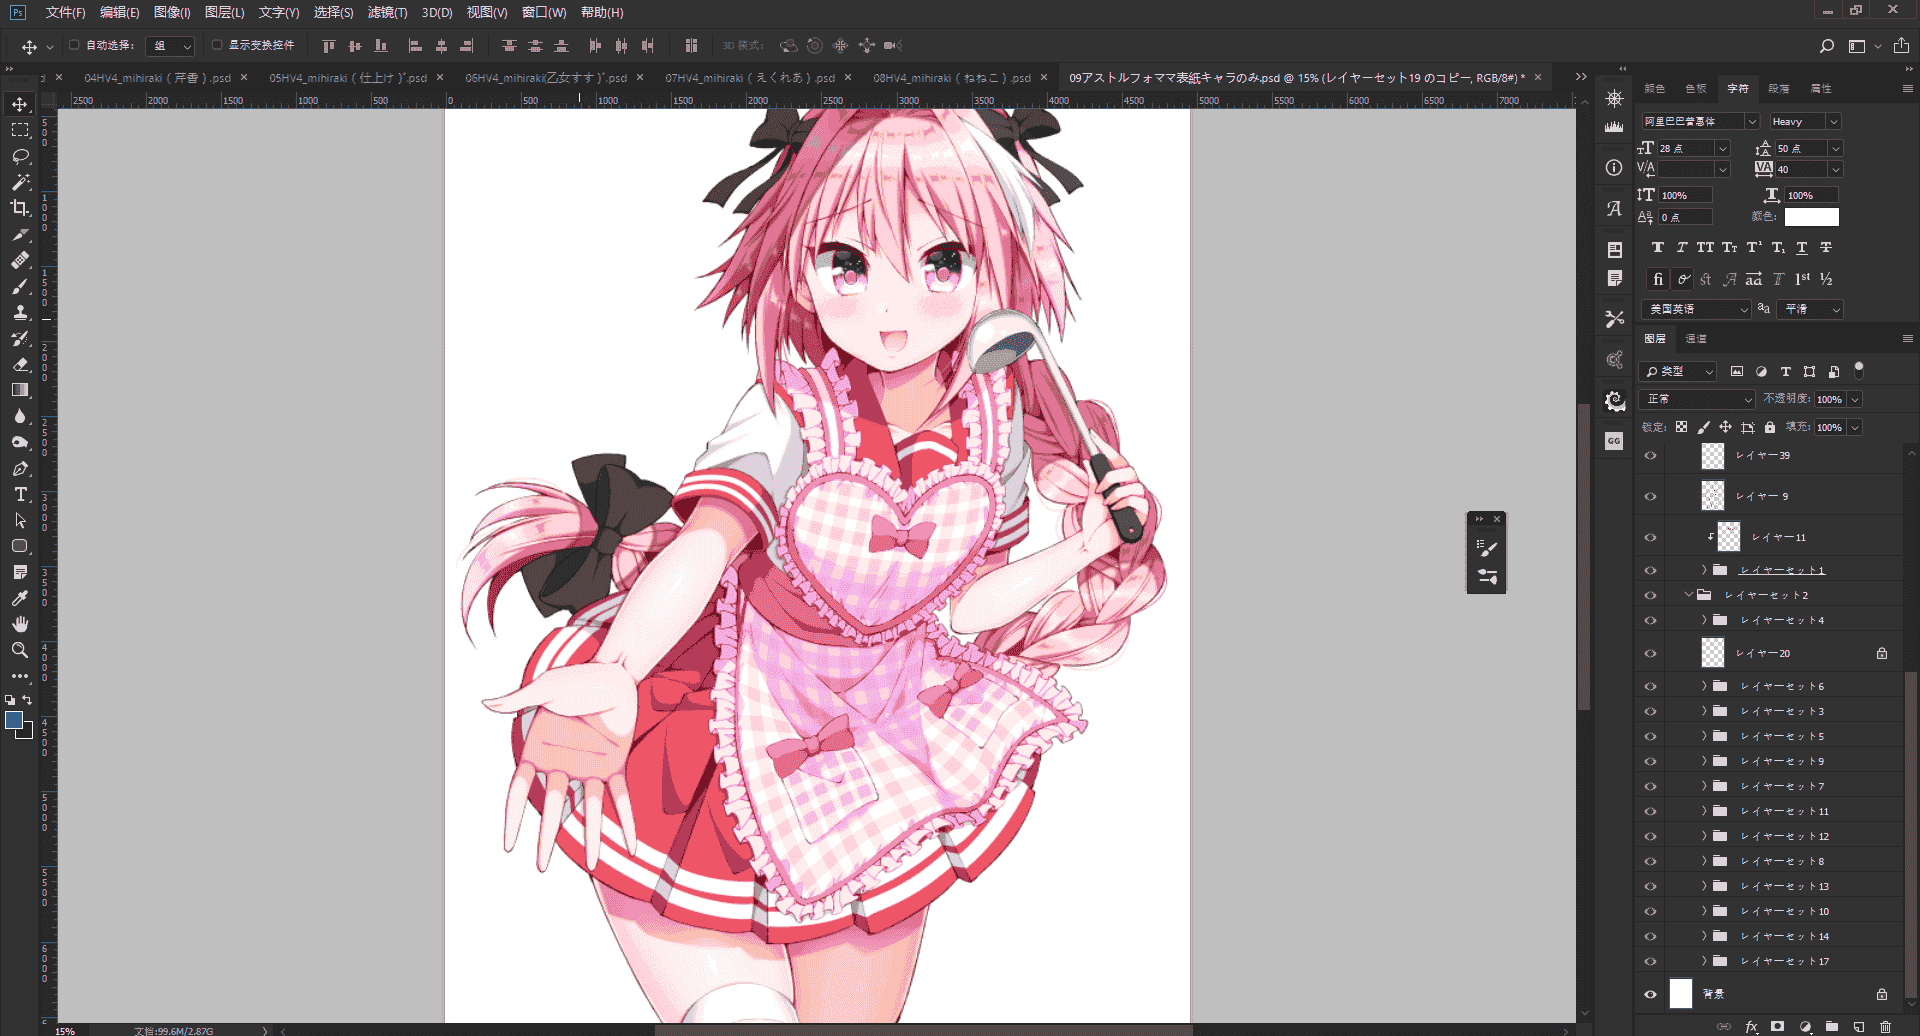Select the Gradient tool
The width and height of the screenshot is (1920, 1036).
coord(20,390)
